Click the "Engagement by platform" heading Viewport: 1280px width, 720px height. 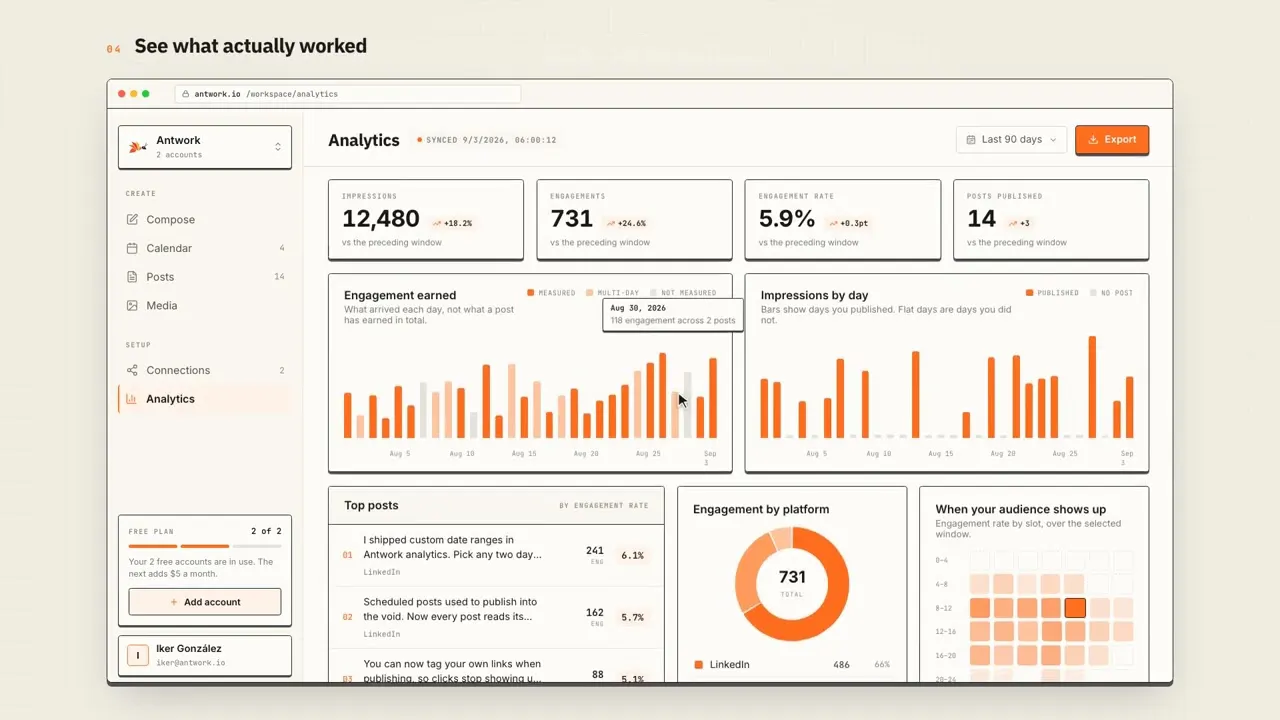(x=761, y=510)
